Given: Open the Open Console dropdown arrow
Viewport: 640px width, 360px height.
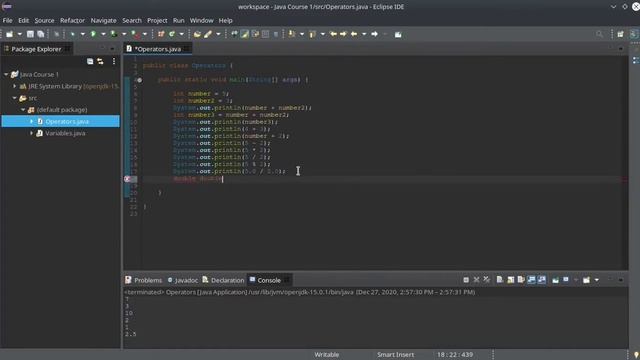Looking at the screenshot, I should pos(596,280).
